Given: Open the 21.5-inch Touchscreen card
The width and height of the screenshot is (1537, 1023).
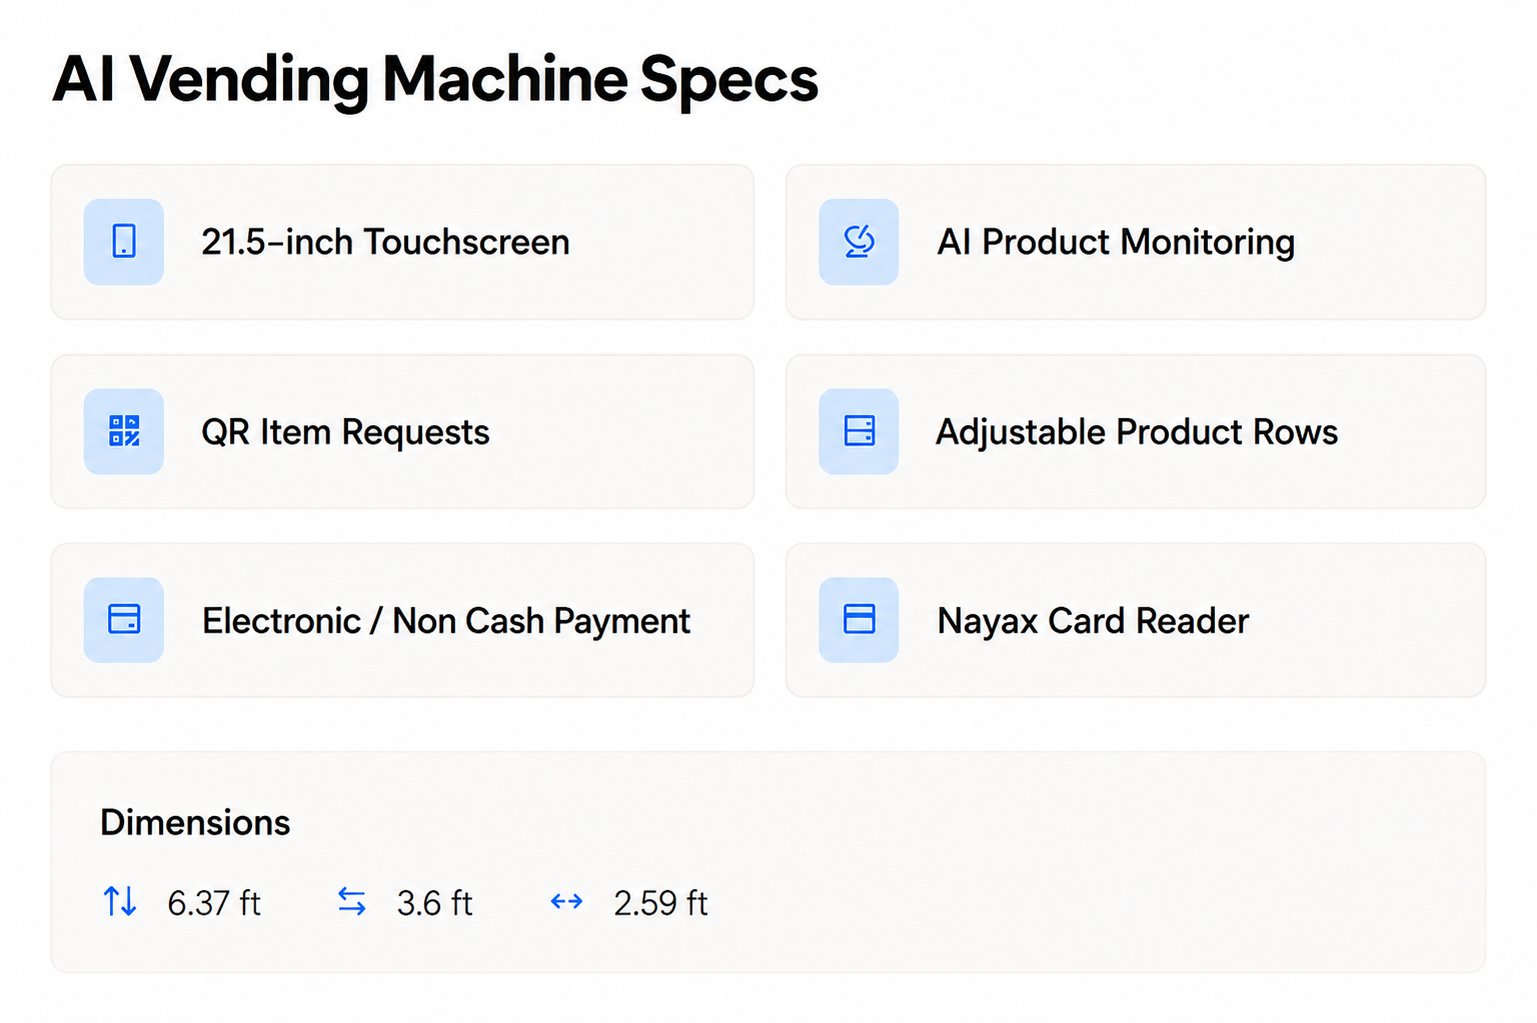Looking at the screenshot, I should [x=402, y=242].
